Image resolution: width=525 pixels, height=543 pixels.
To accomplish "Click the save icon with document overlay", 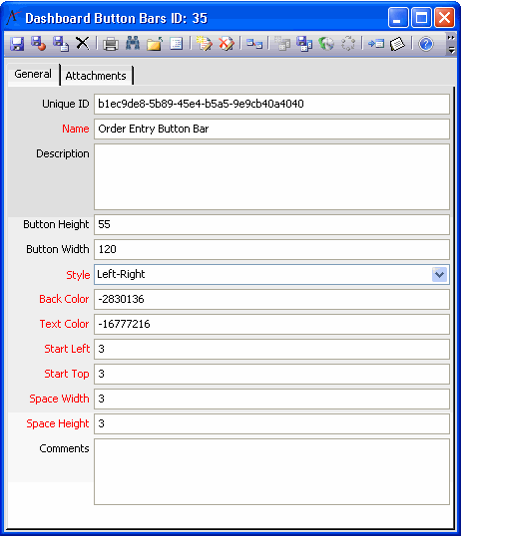I will [x=61, y=44].
